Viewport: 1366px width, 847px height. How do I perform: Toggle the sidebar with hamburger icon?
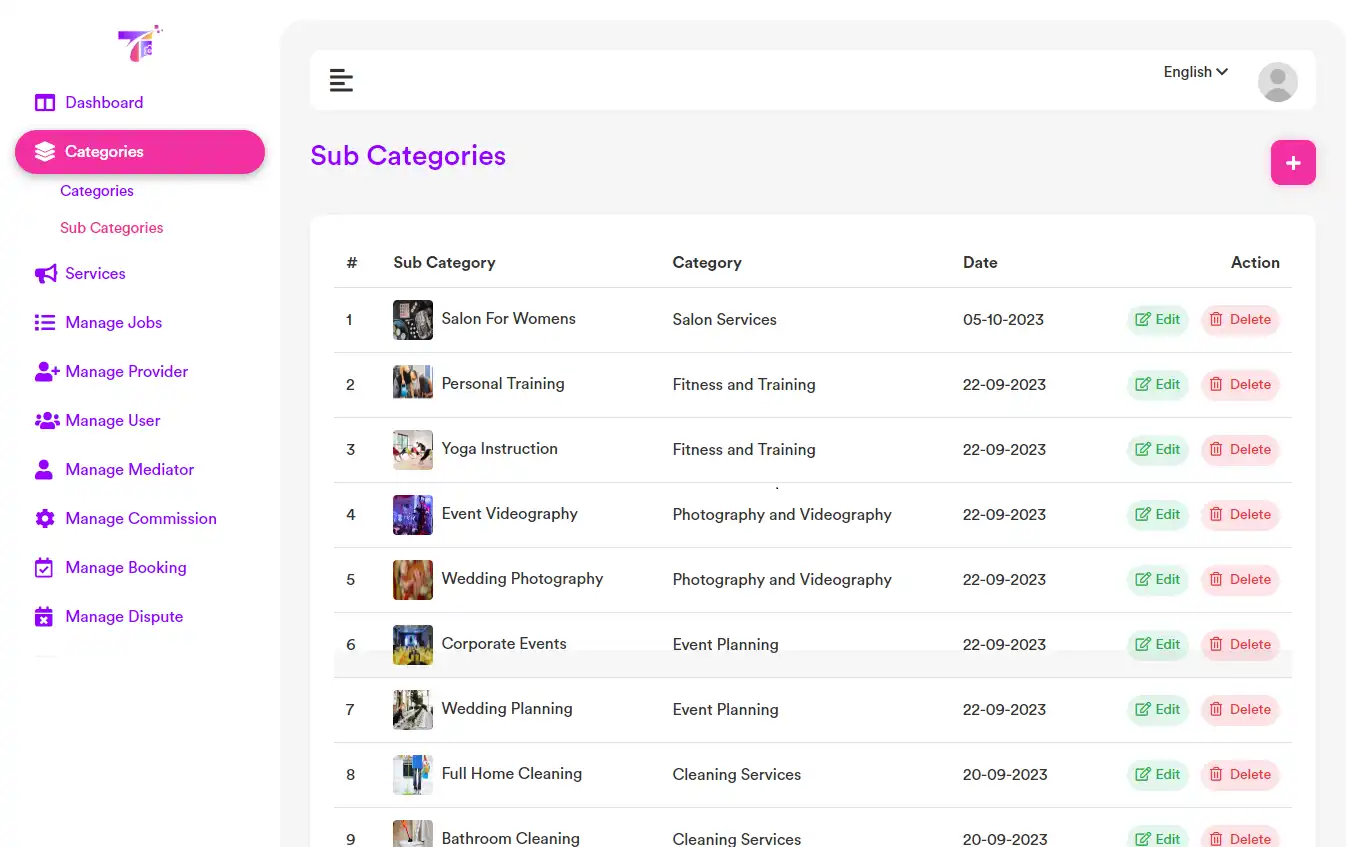341,79
